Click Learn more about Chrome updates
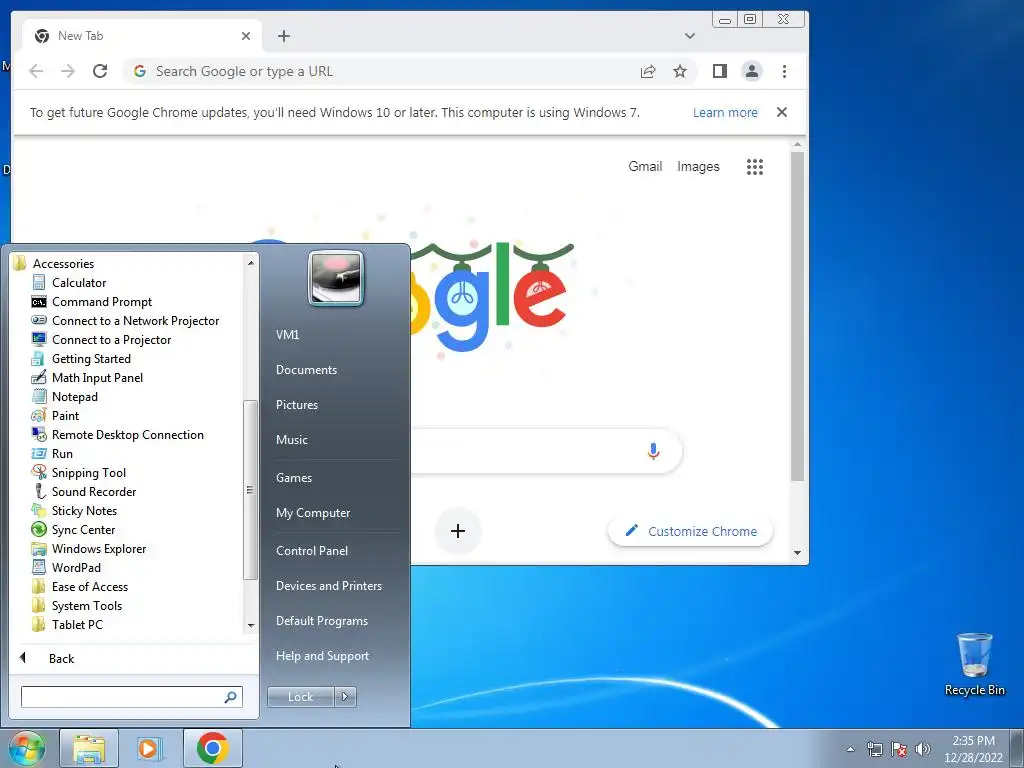Screen dimensions: 1024x768 click(725, 112)
